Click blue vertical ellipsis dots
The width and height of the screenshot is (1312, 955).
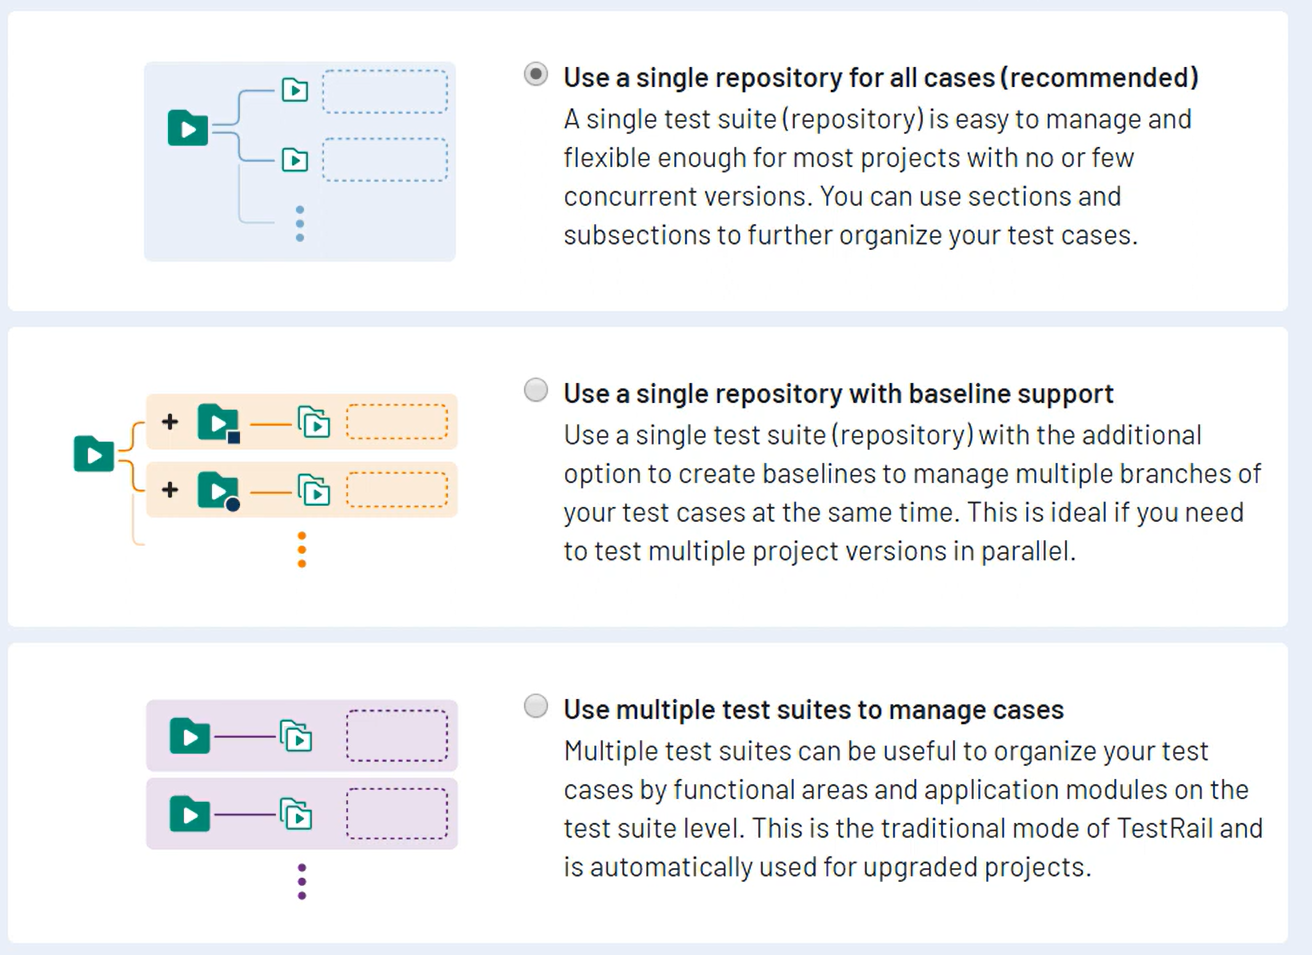point(300,224)
